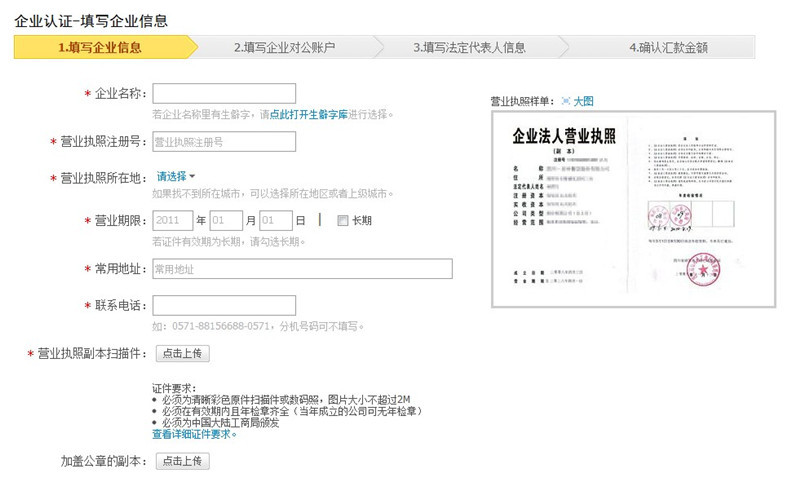The width and height of the screenshot is (800, 477).
Task: Focus the 联系电话 input field
Action: (x=224, y=305)
